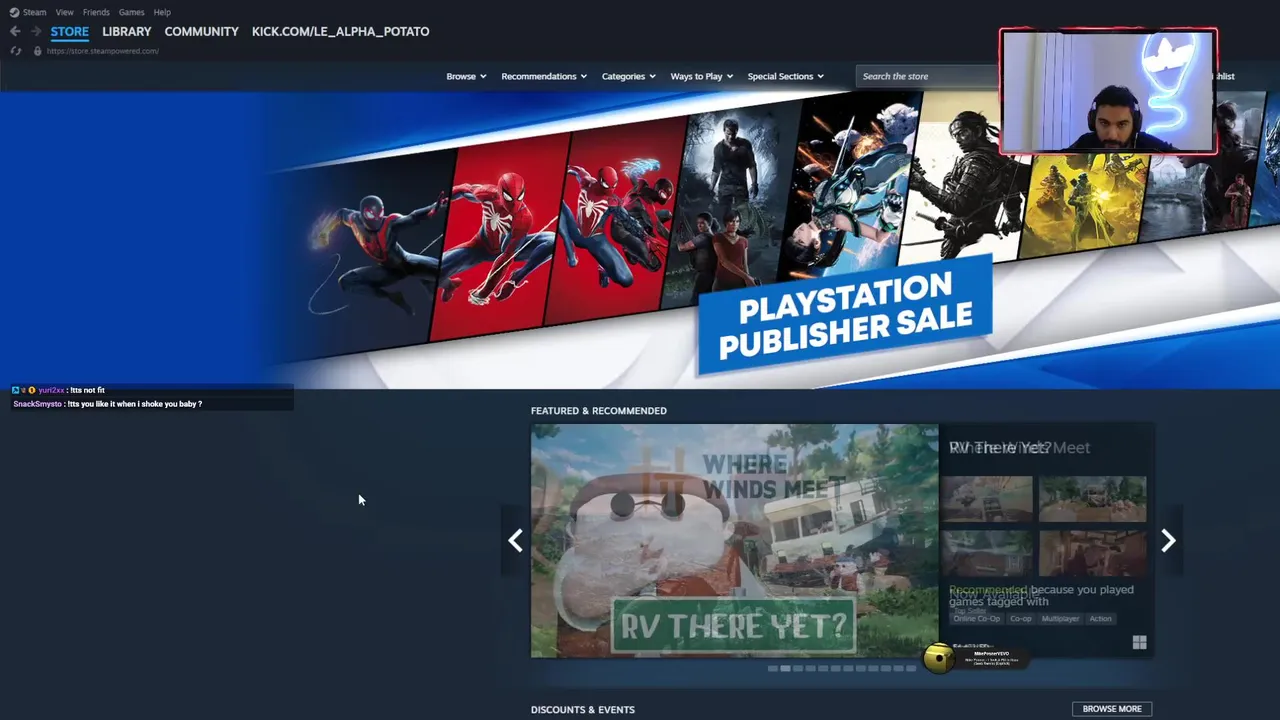The height and width of the screenshot is (720, 1280).
Task: Expand the Recommendations dropdown
Action: [x=544, y=76]
